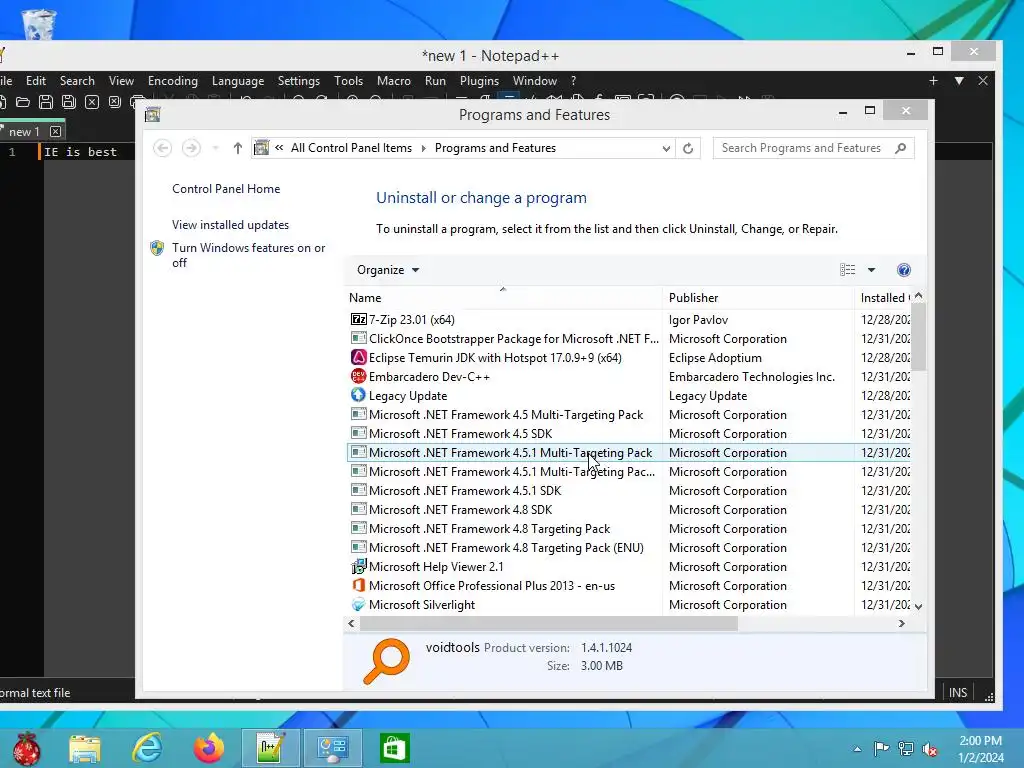The height and width of the screenshot is (768, 1024).
Task: Show hidden tray icons arrow
Action: 857,749
